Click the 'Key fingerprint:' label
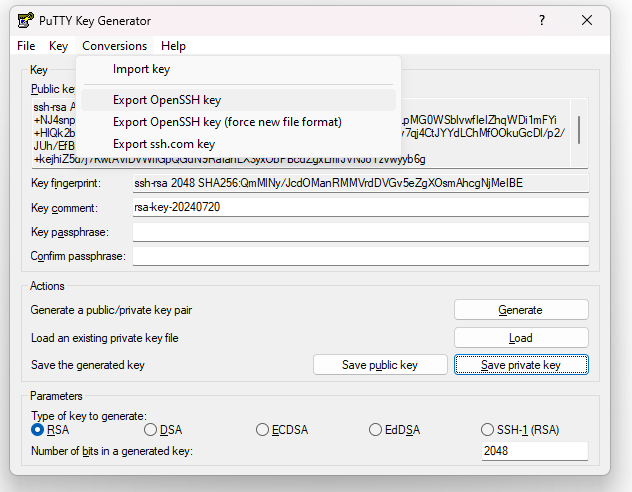Screen dimensions: 632x492 [x=66, y=183]
